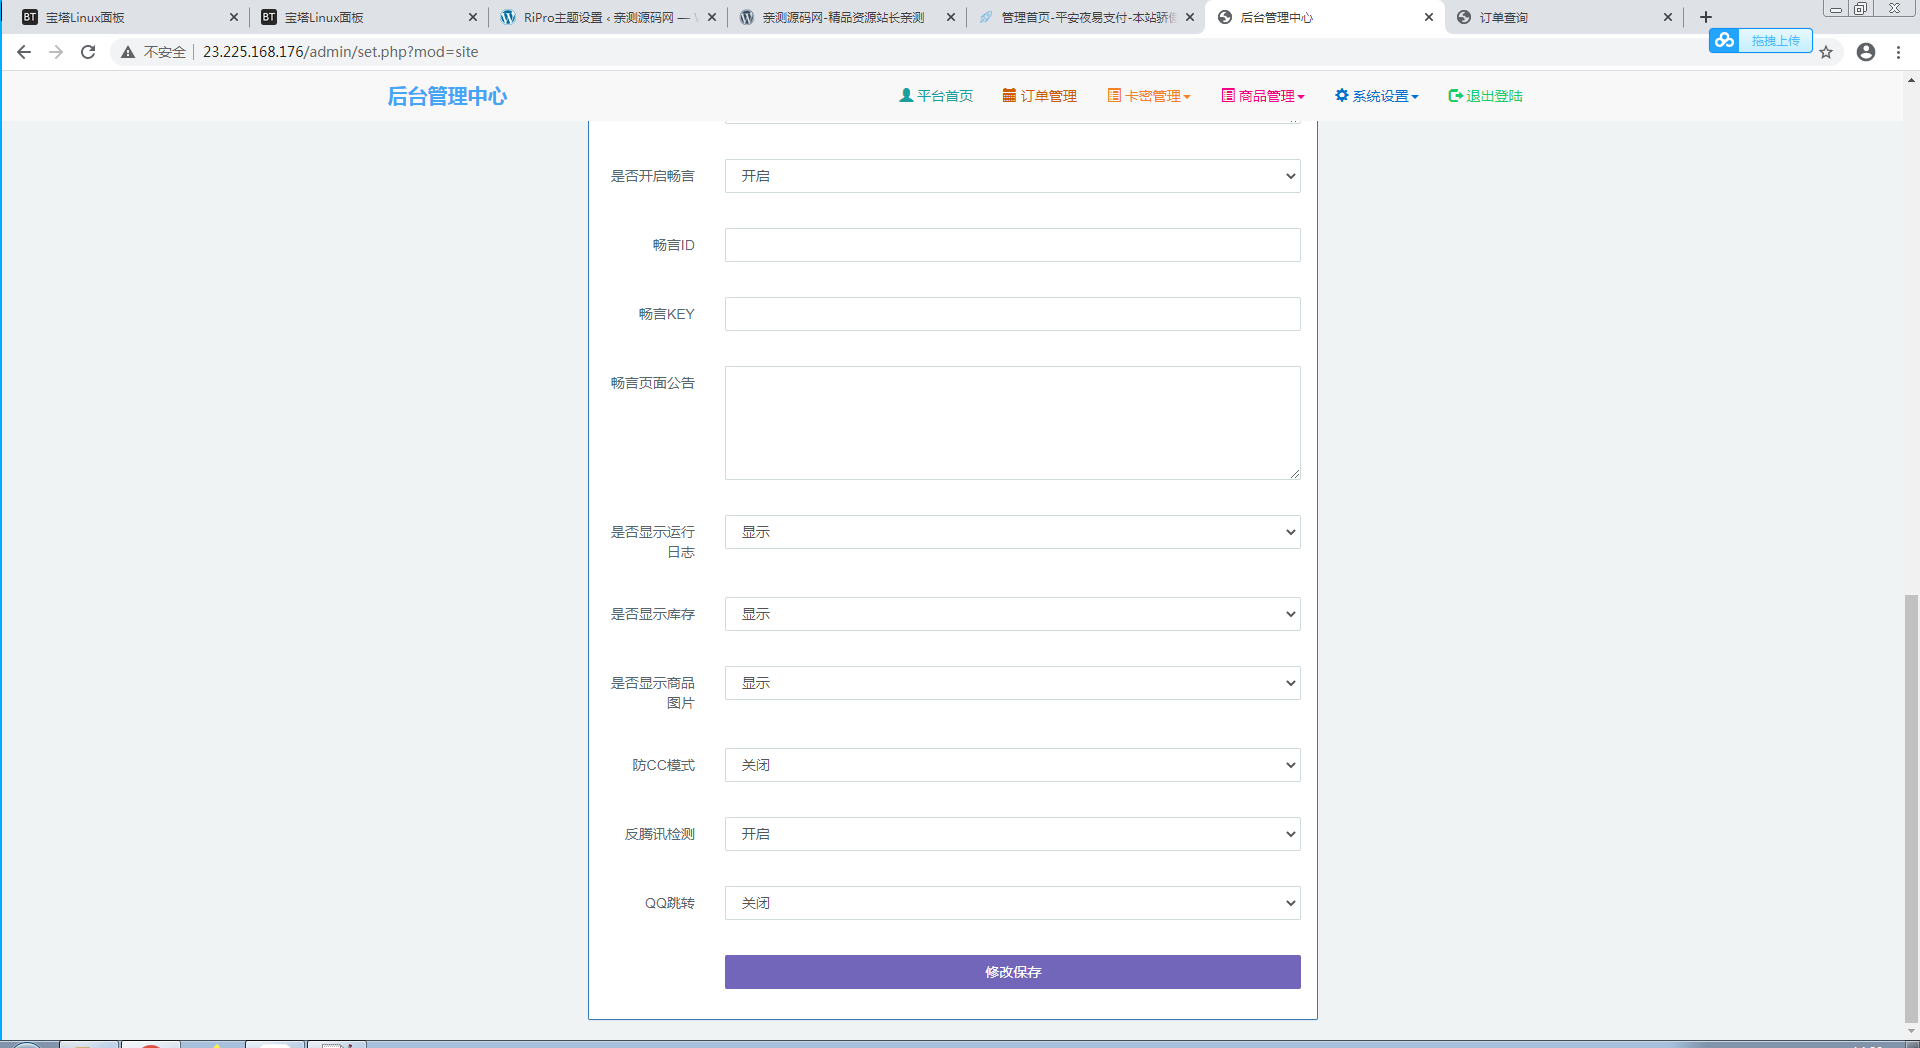Image resolution: width=1920 pixels, height=1048 pixels.
Task: Close the RiPro主题设置 tab
Action: (712, 17)
